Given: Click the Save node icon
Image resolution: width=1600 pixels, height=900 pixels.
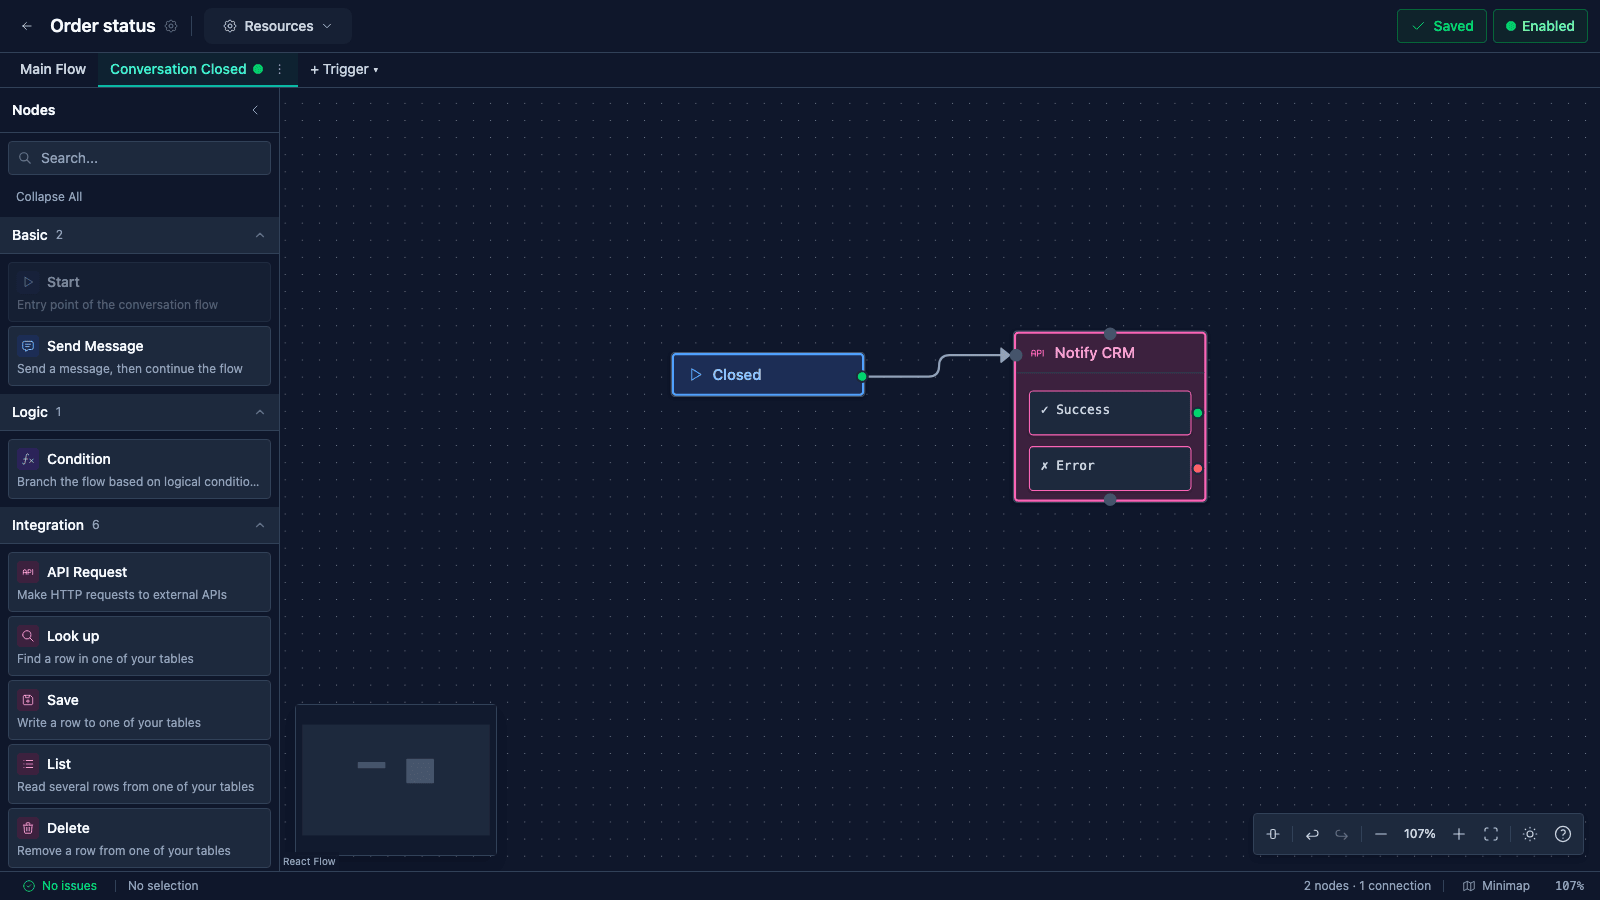Looking at the screenshot, I should (x=28, y=700).
